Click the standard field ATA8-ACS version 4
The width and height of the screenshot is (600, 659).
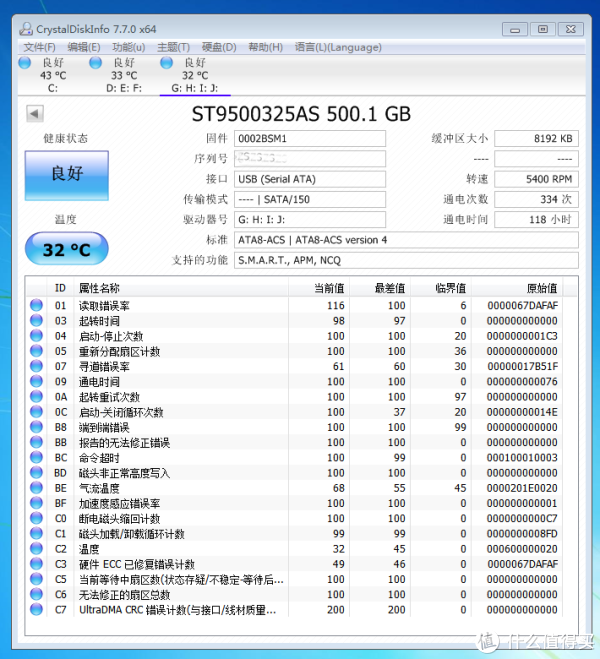pos(406,240)
